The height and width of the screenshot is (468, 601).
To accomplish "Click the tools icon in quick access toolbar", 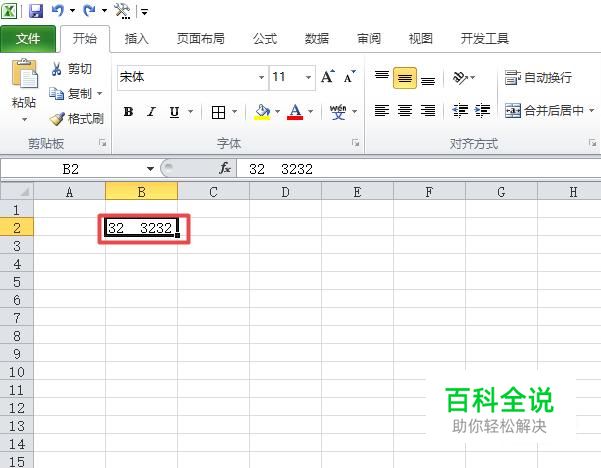I will click(122, 11).
